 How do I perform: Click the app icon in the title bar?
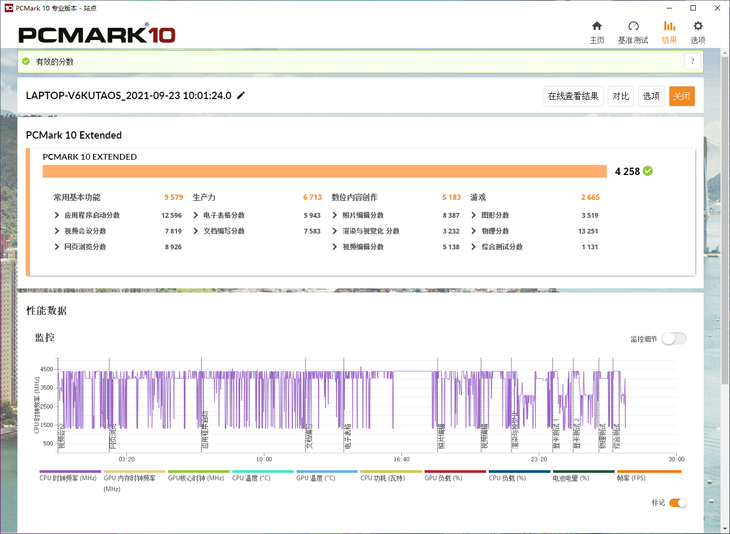(x=9, y=7)
